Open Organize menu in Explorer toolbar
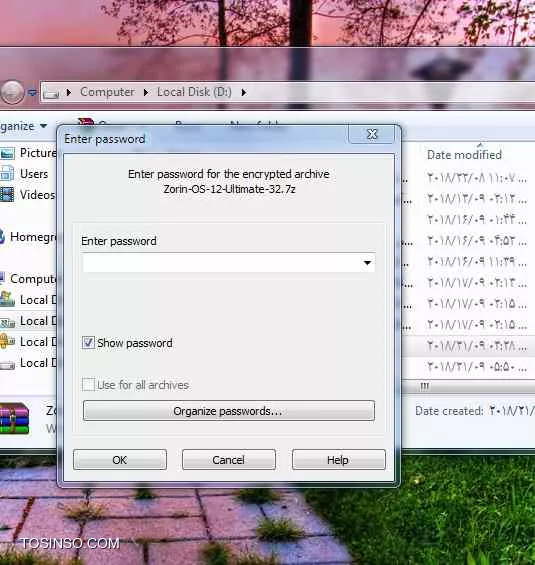The image size is (535, 565). 23,126
